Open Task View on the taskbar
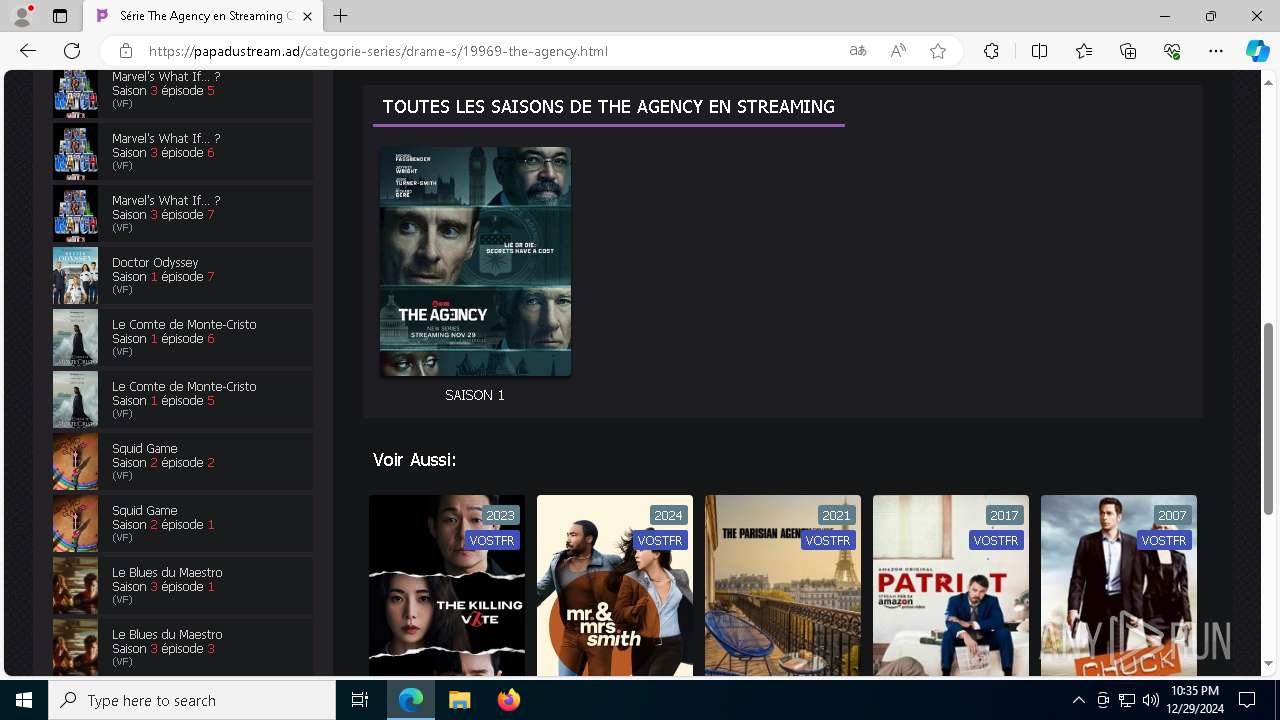The image size is (1280, 720). point(360,700)
